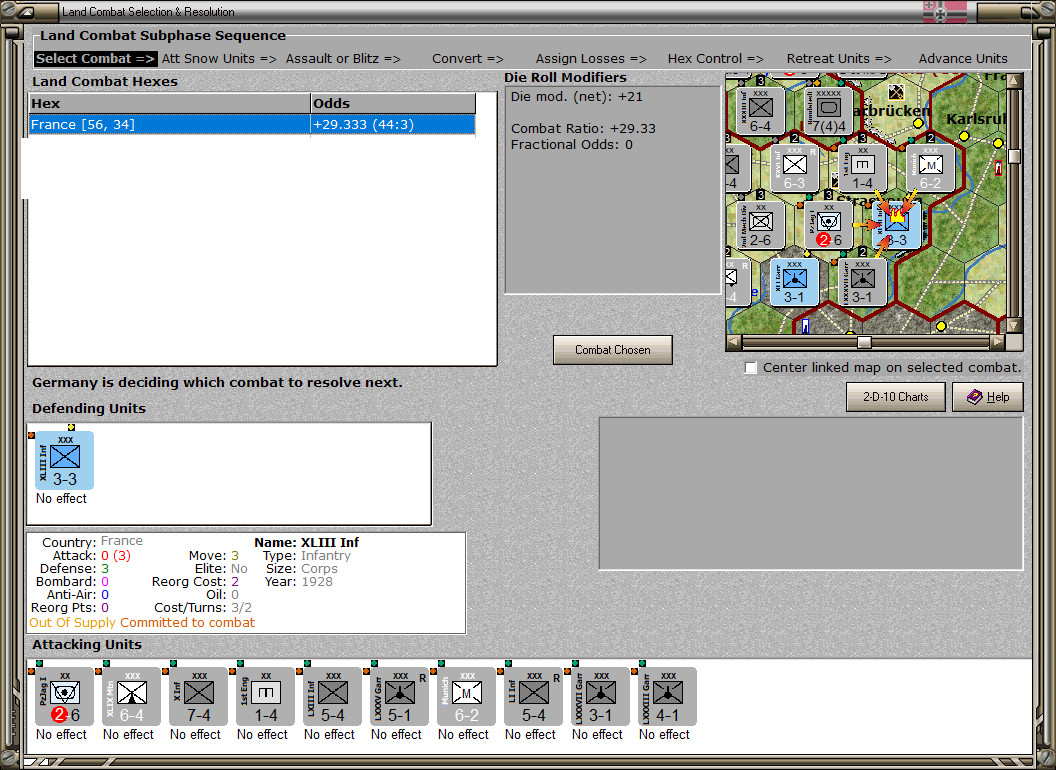Click the Combat Chosen button
The image size is (1056, 770).
click(x=613, y=350)
